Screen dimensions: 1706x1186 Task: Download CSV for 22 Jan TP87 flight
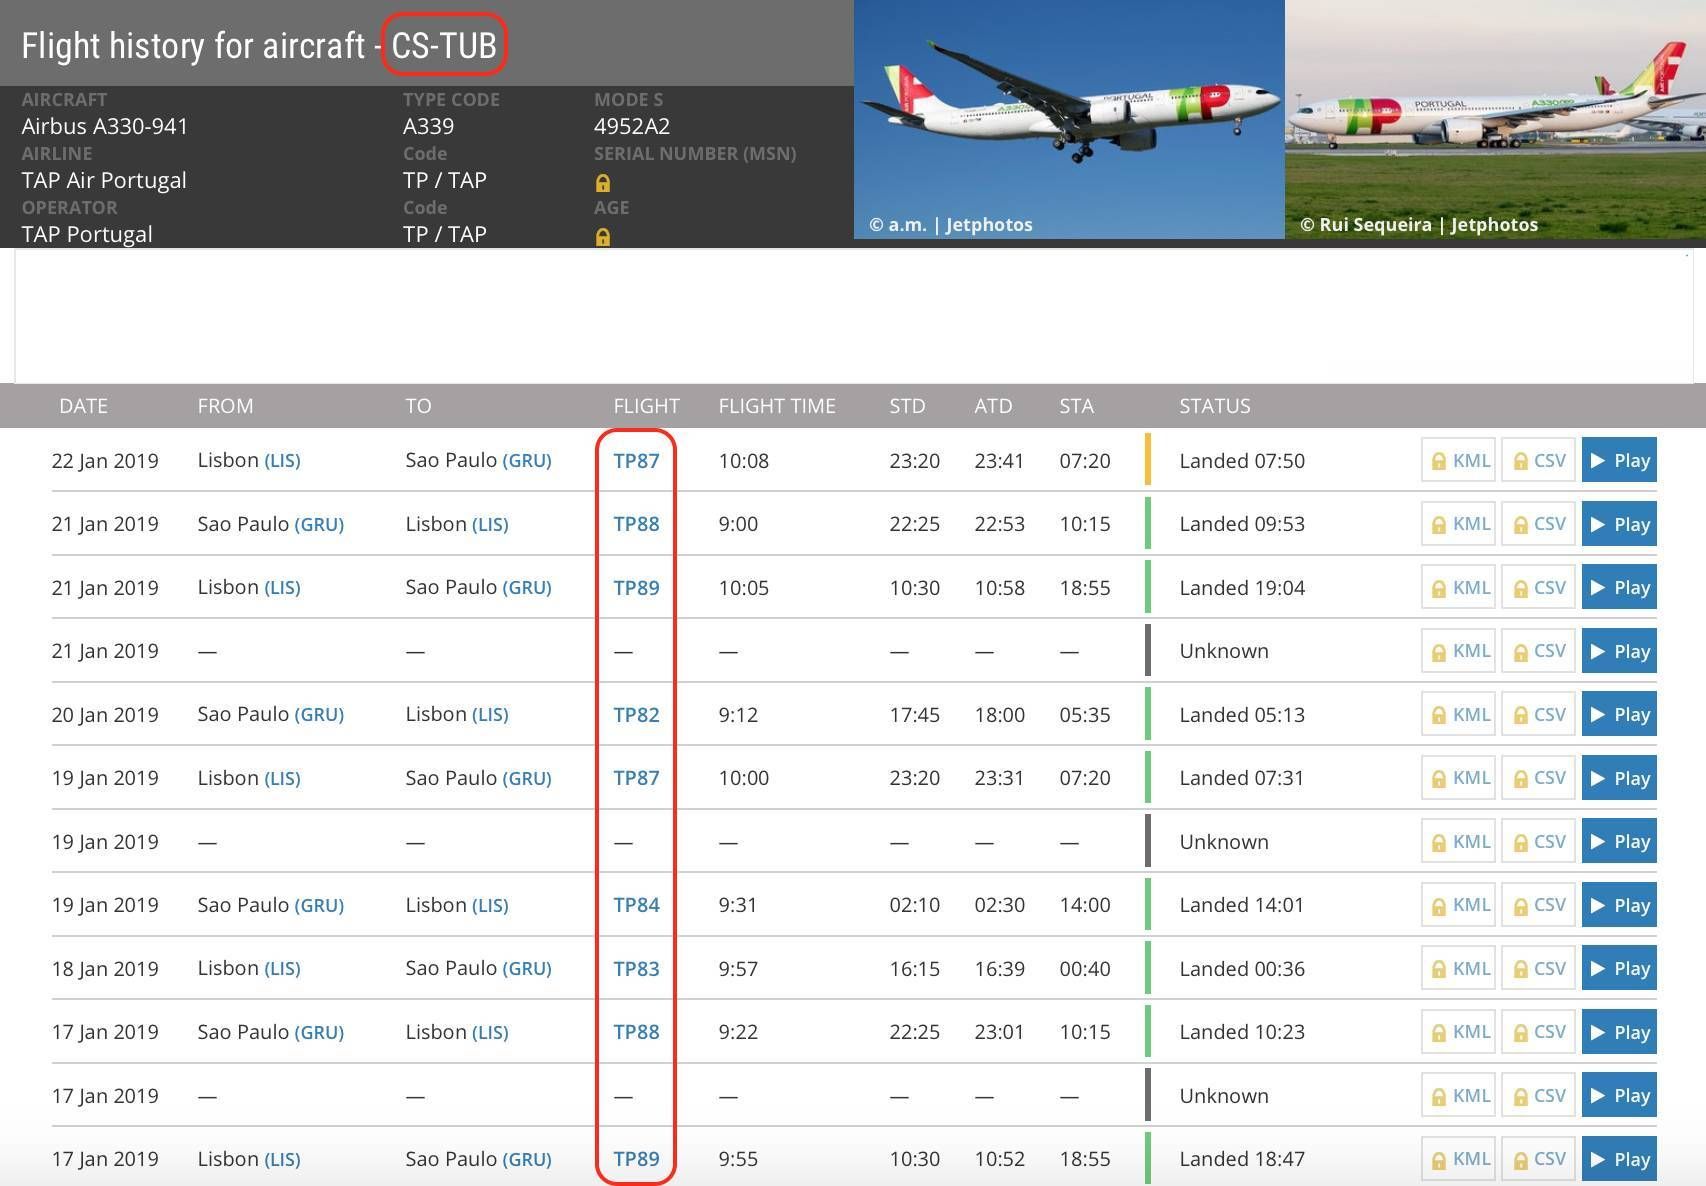(1538, 461)
